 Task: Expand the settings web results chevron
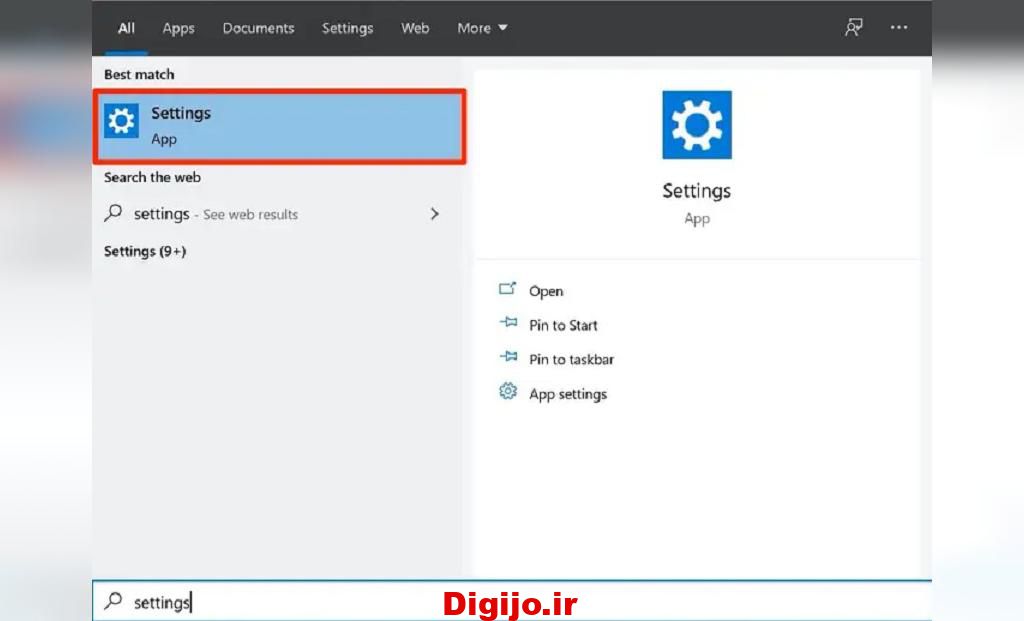(x=434, y=214)
